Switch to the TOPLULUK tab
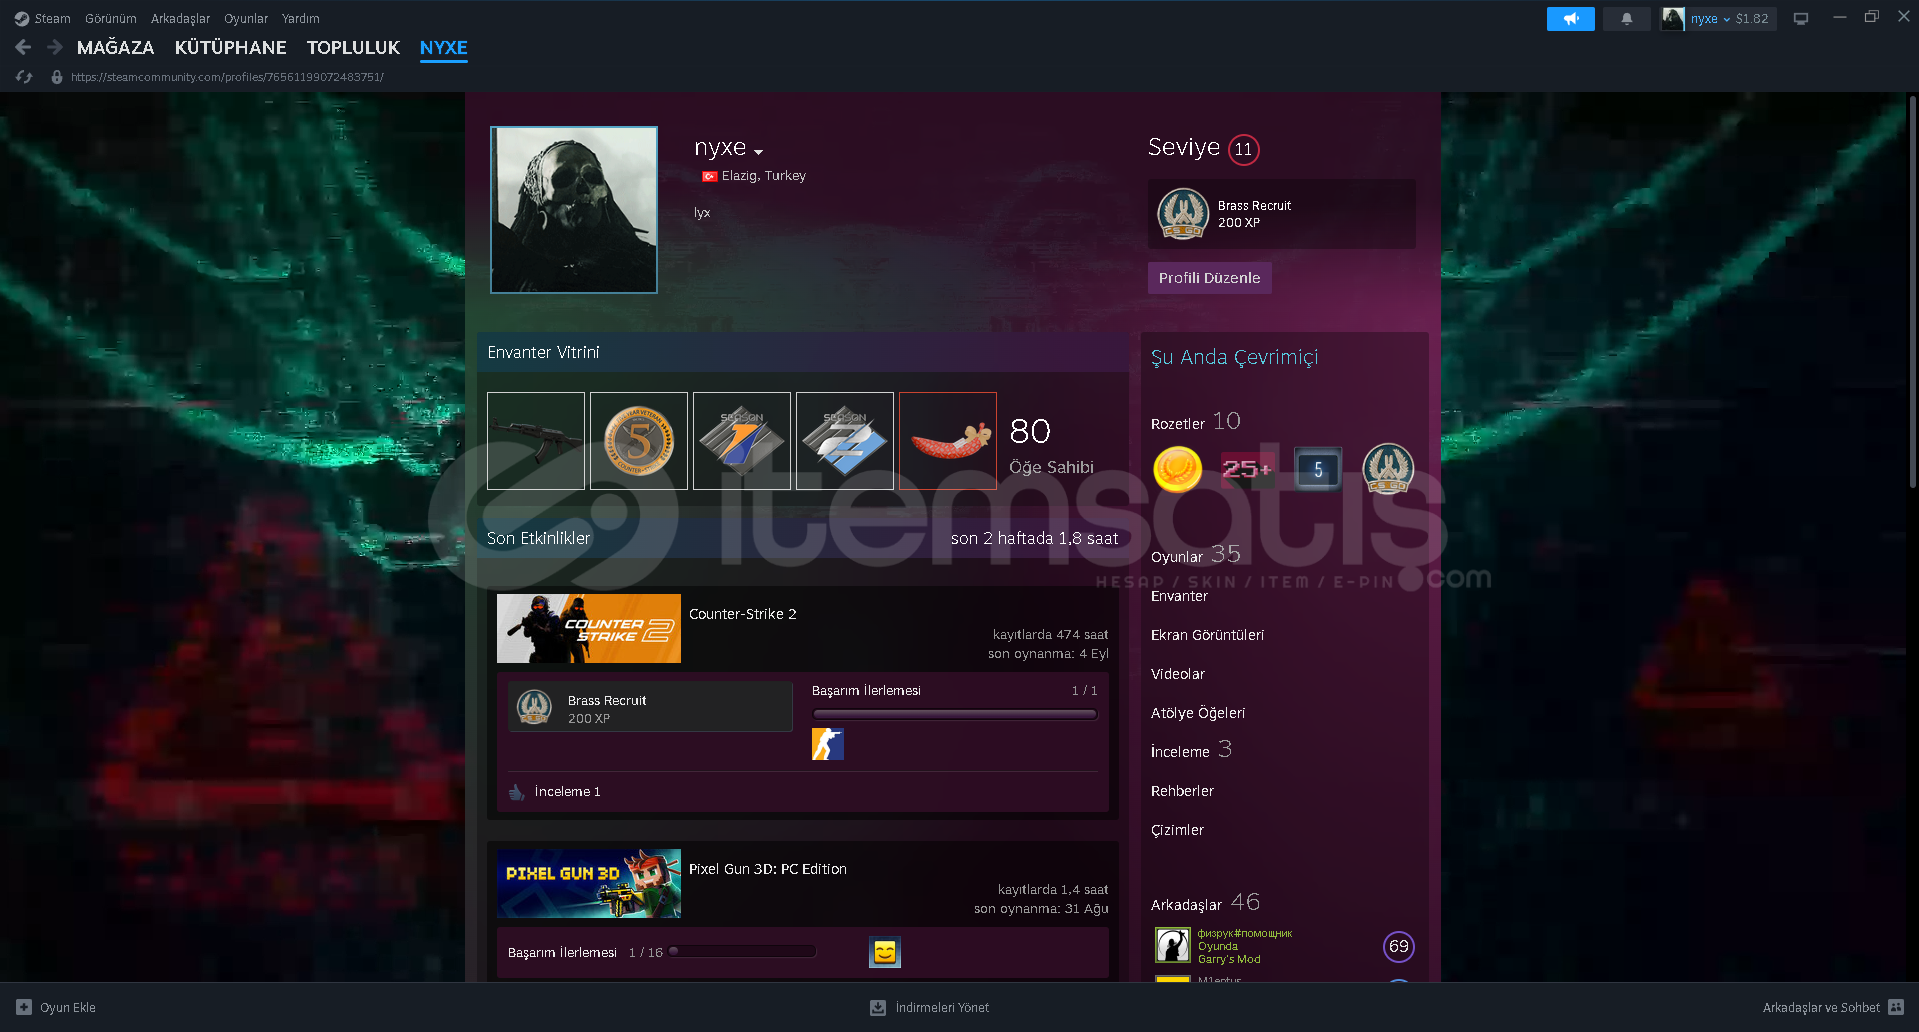Image resolution: width=1919 pixels, height=1032 pixels. [353, 47]
